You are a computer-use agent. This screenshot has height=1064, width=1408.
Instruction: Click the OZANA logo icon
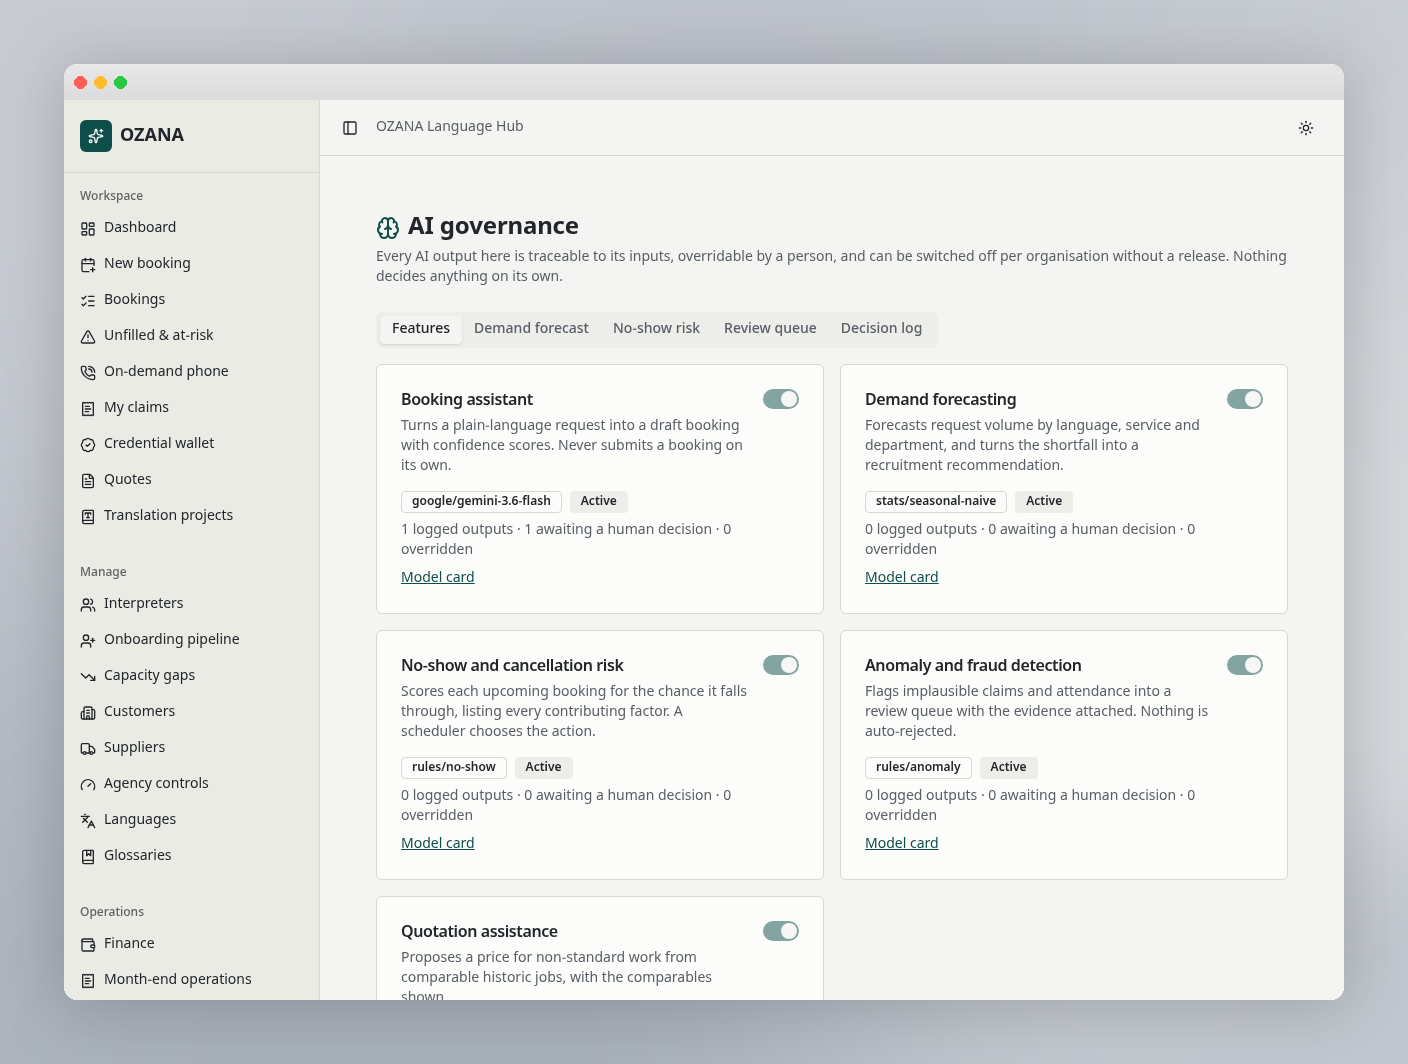[96, 135]
